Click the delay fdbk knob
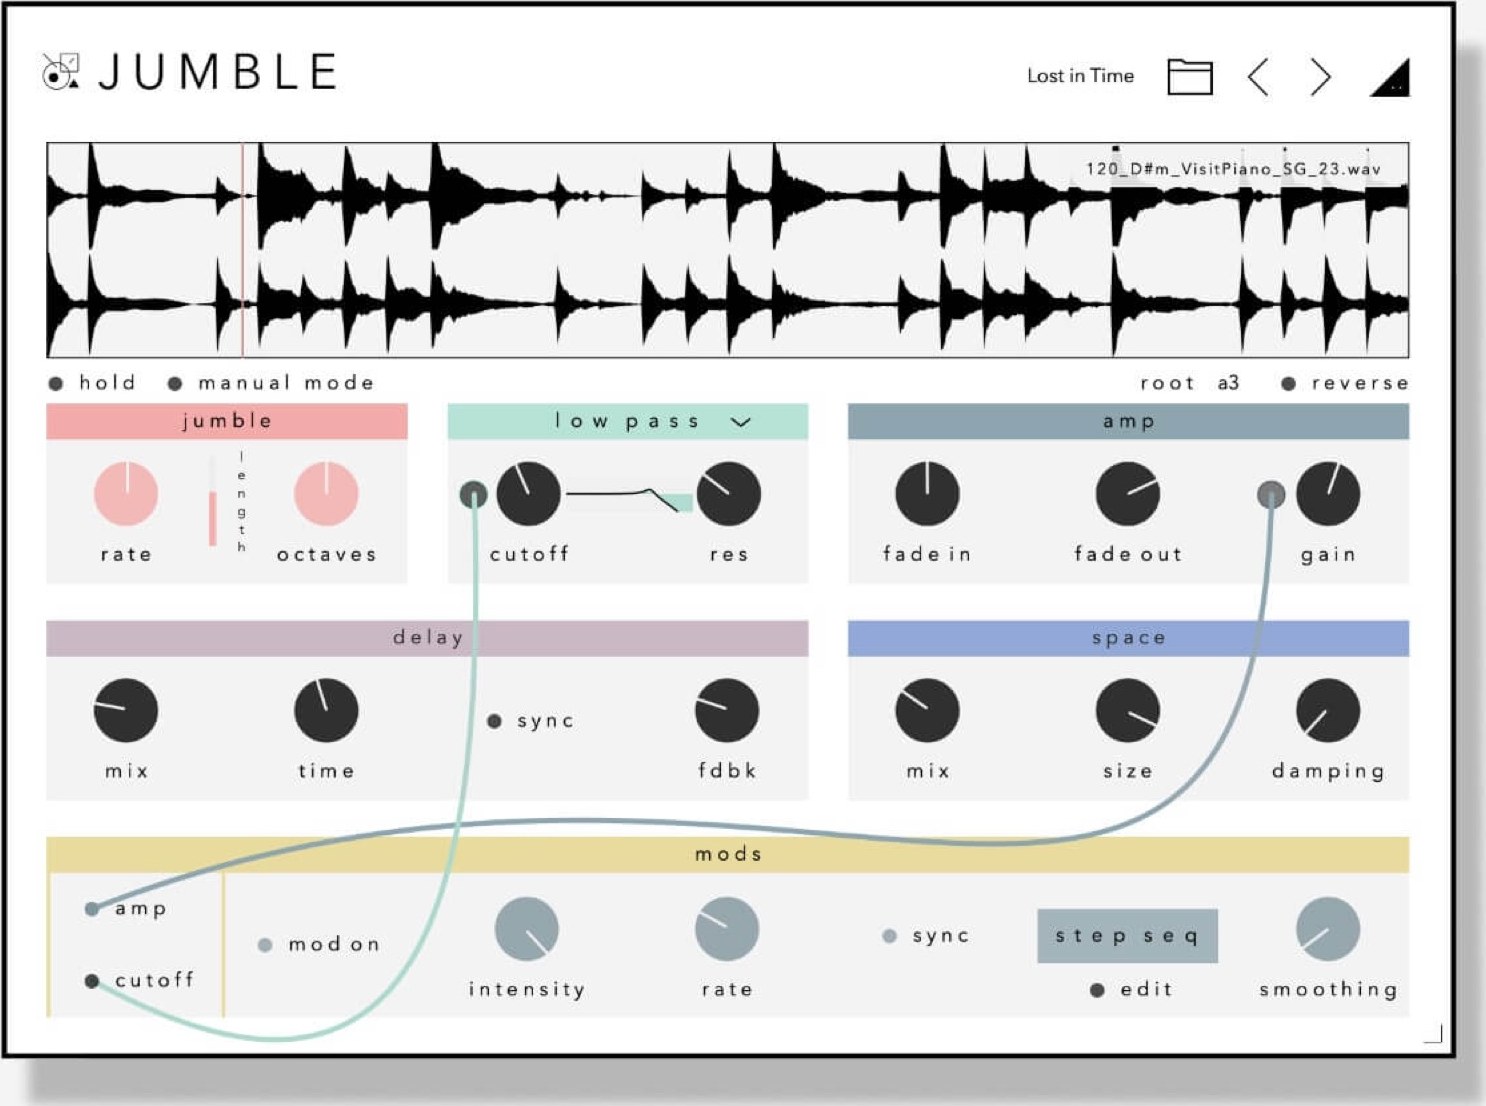 [727, 711]
